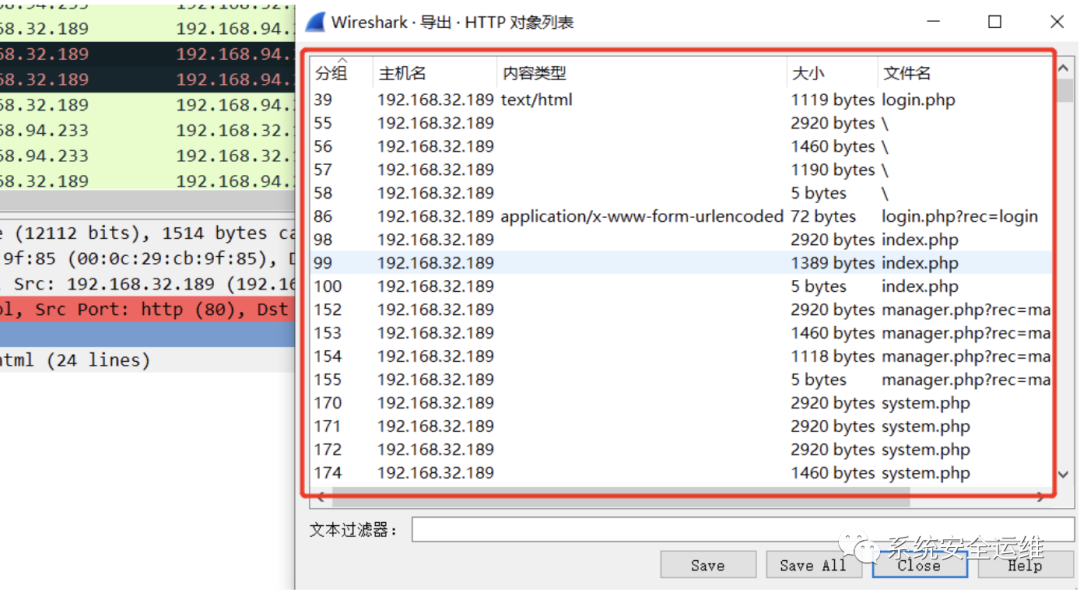Viewport: 1080px width, 596px height.
Task: Select packet 172 system.php row
Action: tap(681, 450)
